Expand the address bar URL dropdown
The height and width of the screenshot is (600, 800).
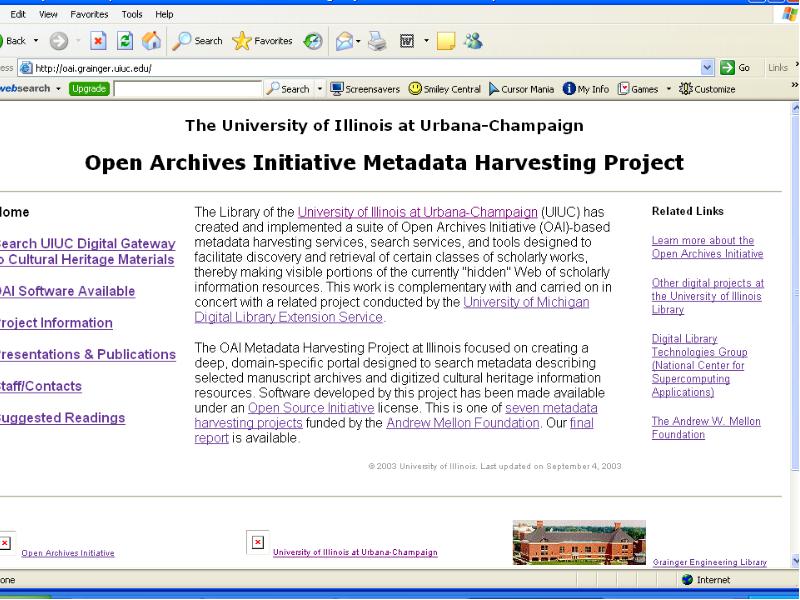pyautogui.click(x=707, y=67)
